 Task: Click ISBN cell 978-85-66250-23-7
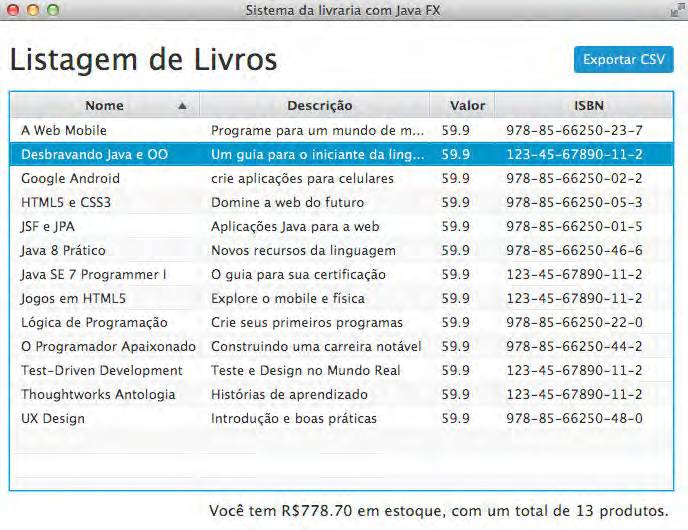tap(574, 130)
